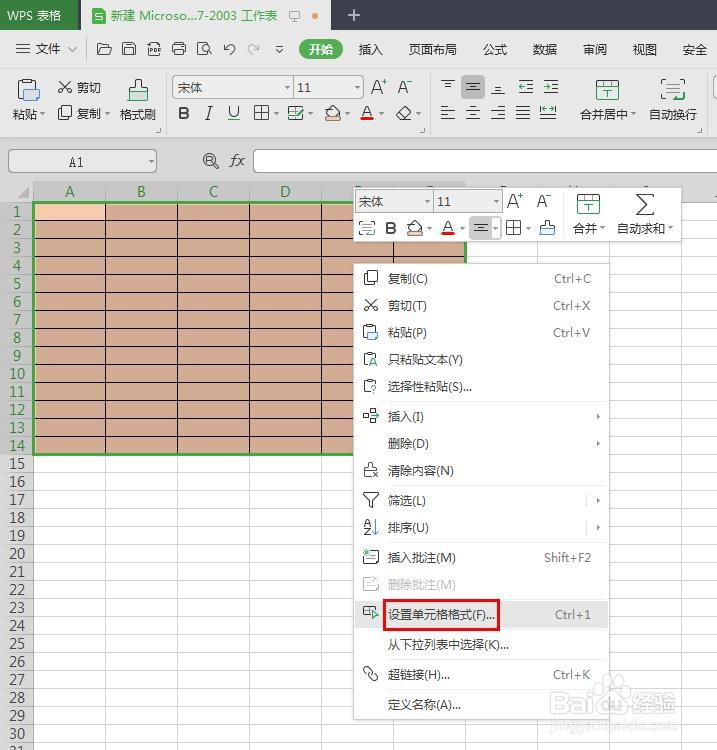Click the Merge and Center icon
This screenshot has height=750, width=717.
click(x=607, y=90)
